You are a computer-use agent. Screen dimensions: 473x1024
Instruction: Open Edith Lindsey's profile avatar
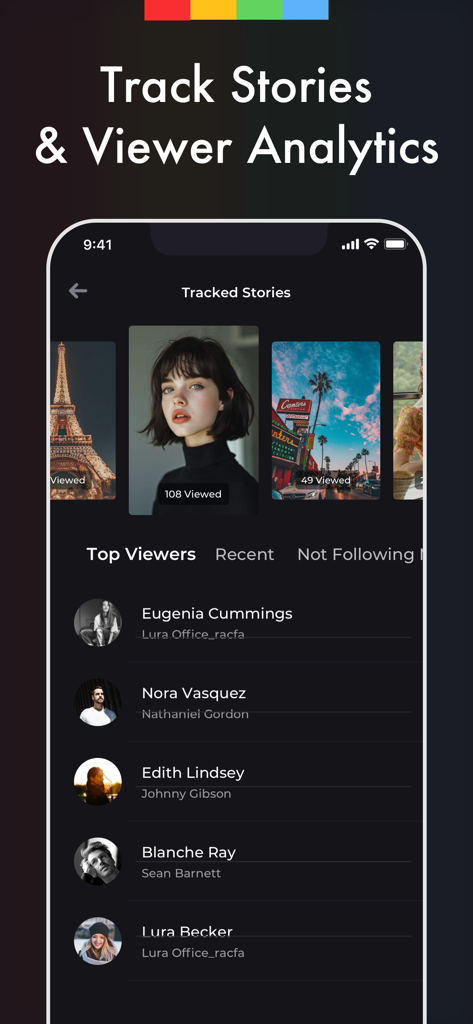click(x=98, y=782)
